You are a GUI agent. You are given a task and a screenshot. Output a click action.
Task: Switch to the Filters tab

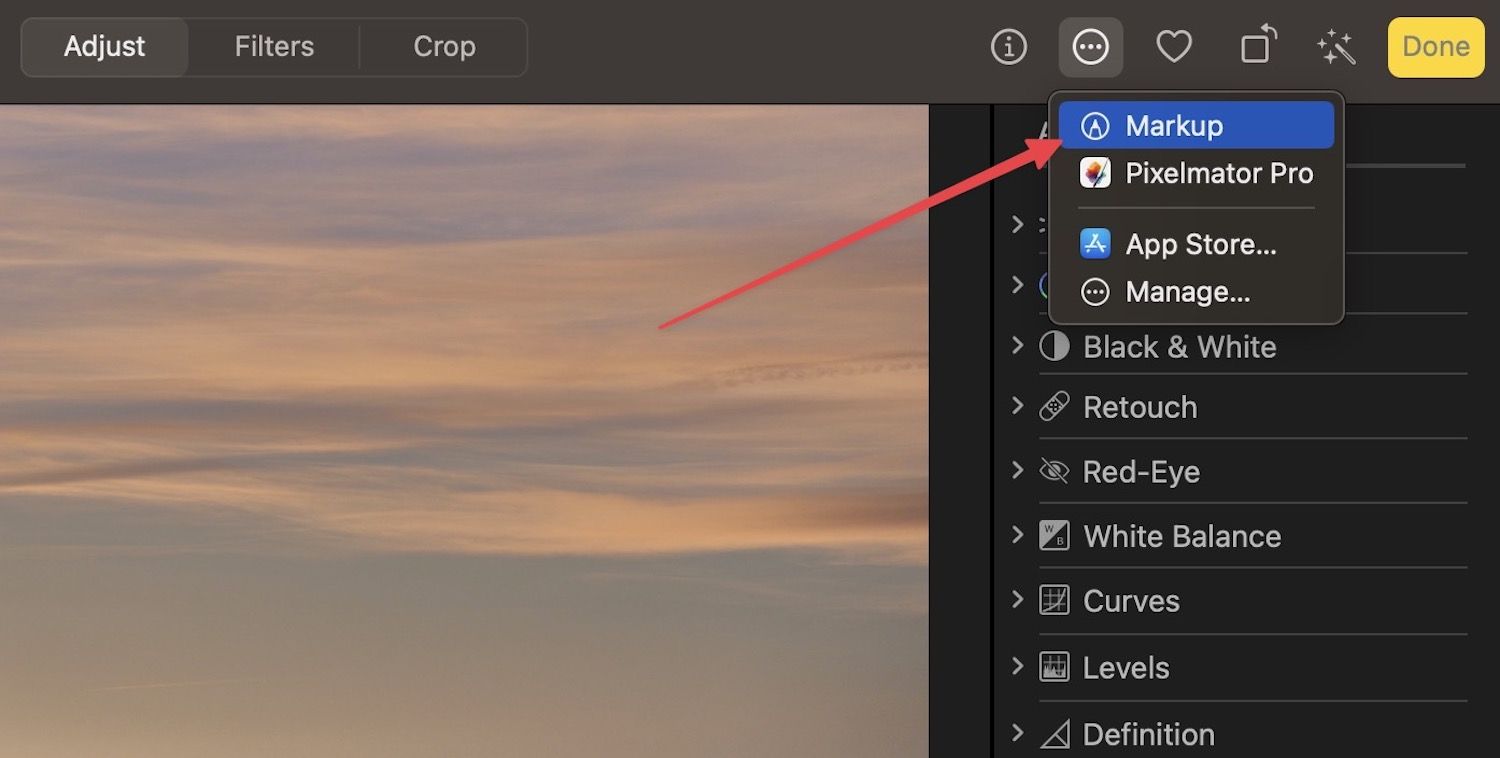273,46
